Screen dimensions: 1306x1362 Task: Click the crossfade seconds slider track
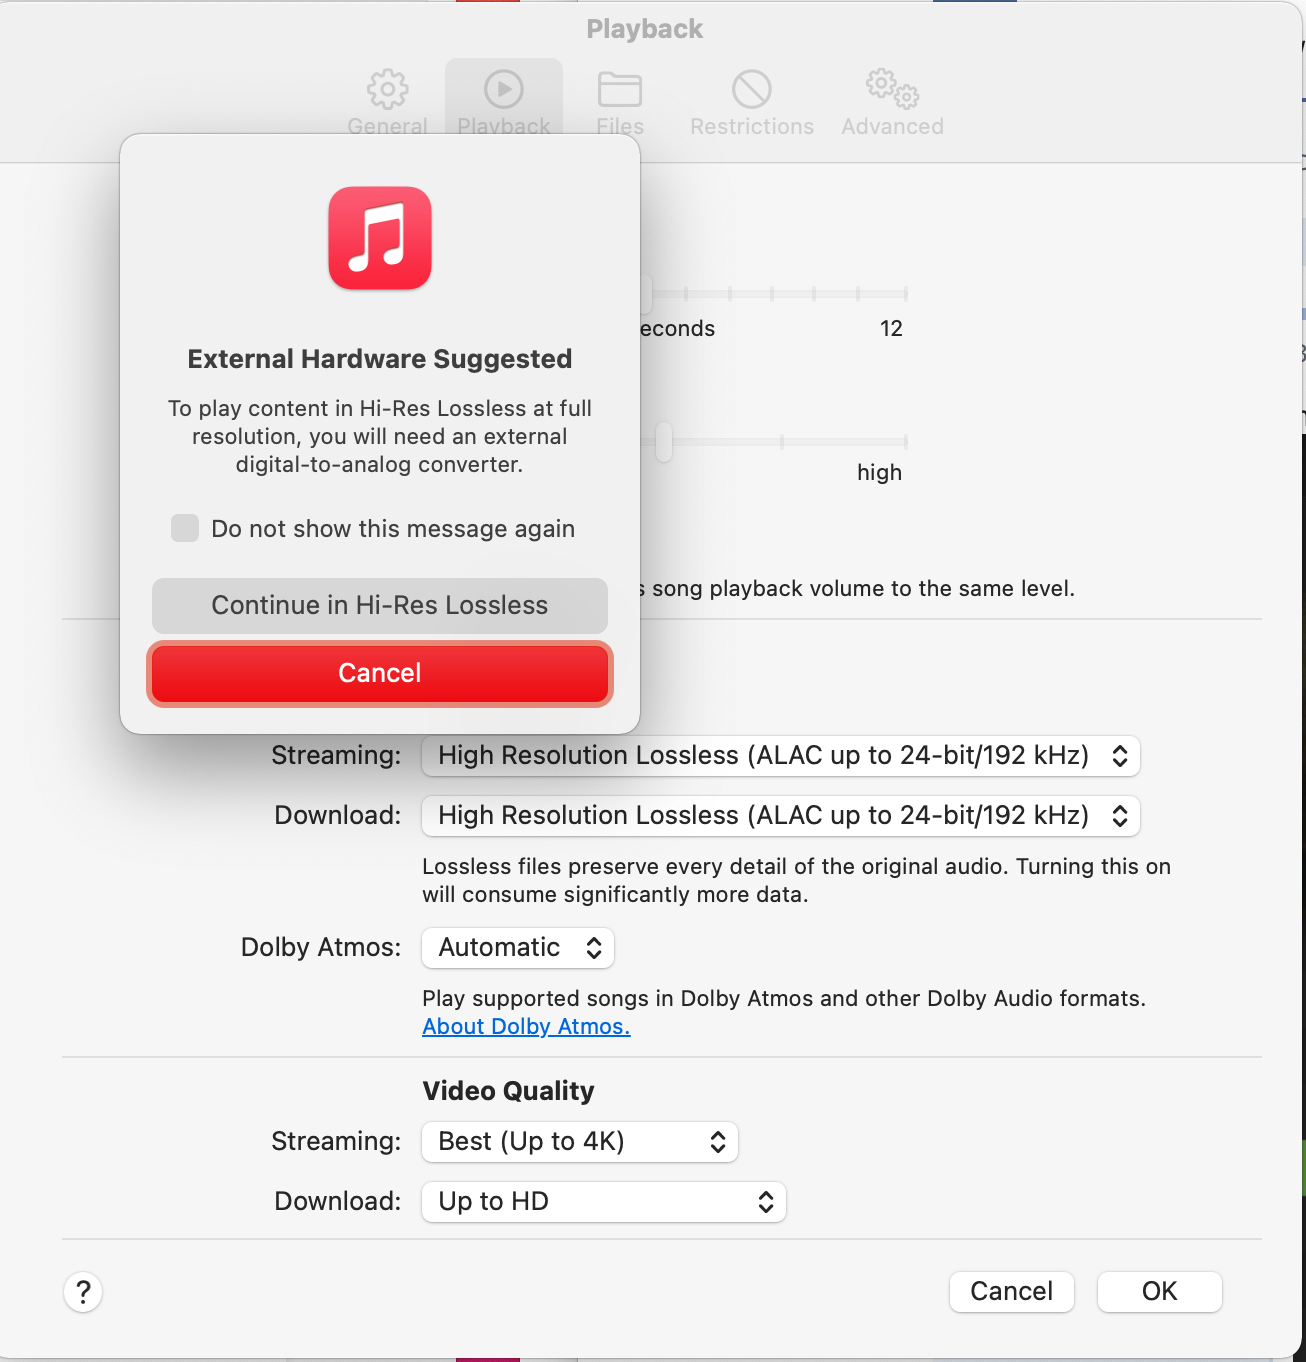pos(774,294)
